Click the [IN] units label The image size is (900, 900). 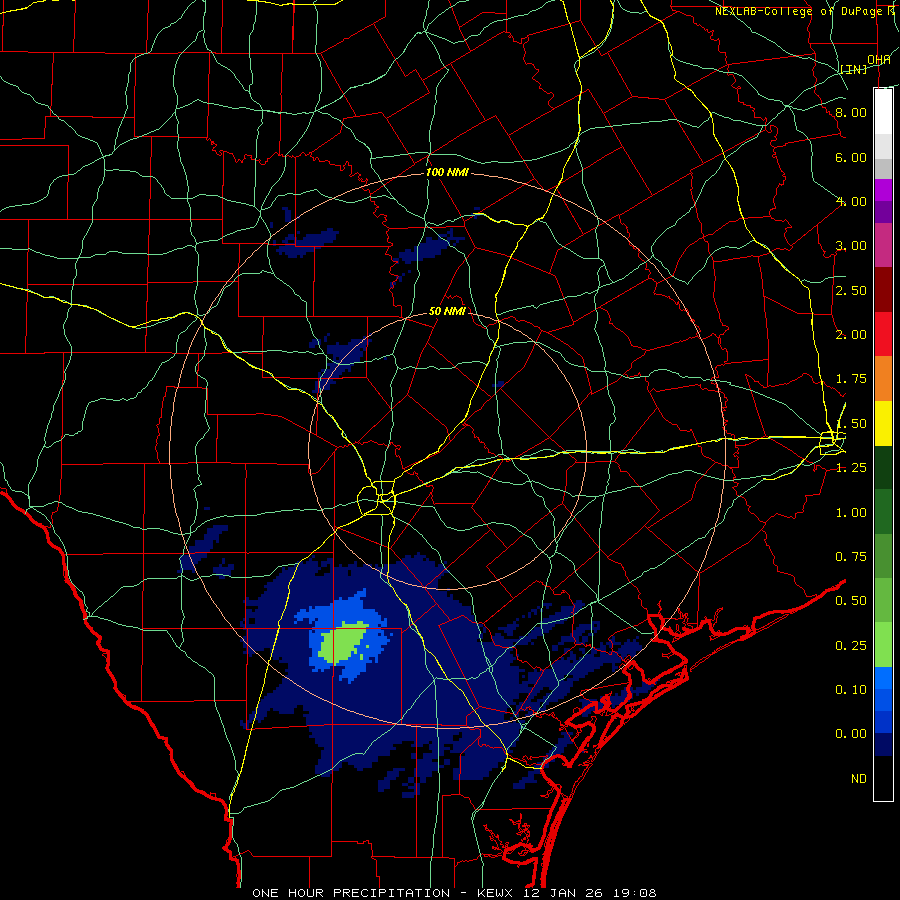point(854,69)
